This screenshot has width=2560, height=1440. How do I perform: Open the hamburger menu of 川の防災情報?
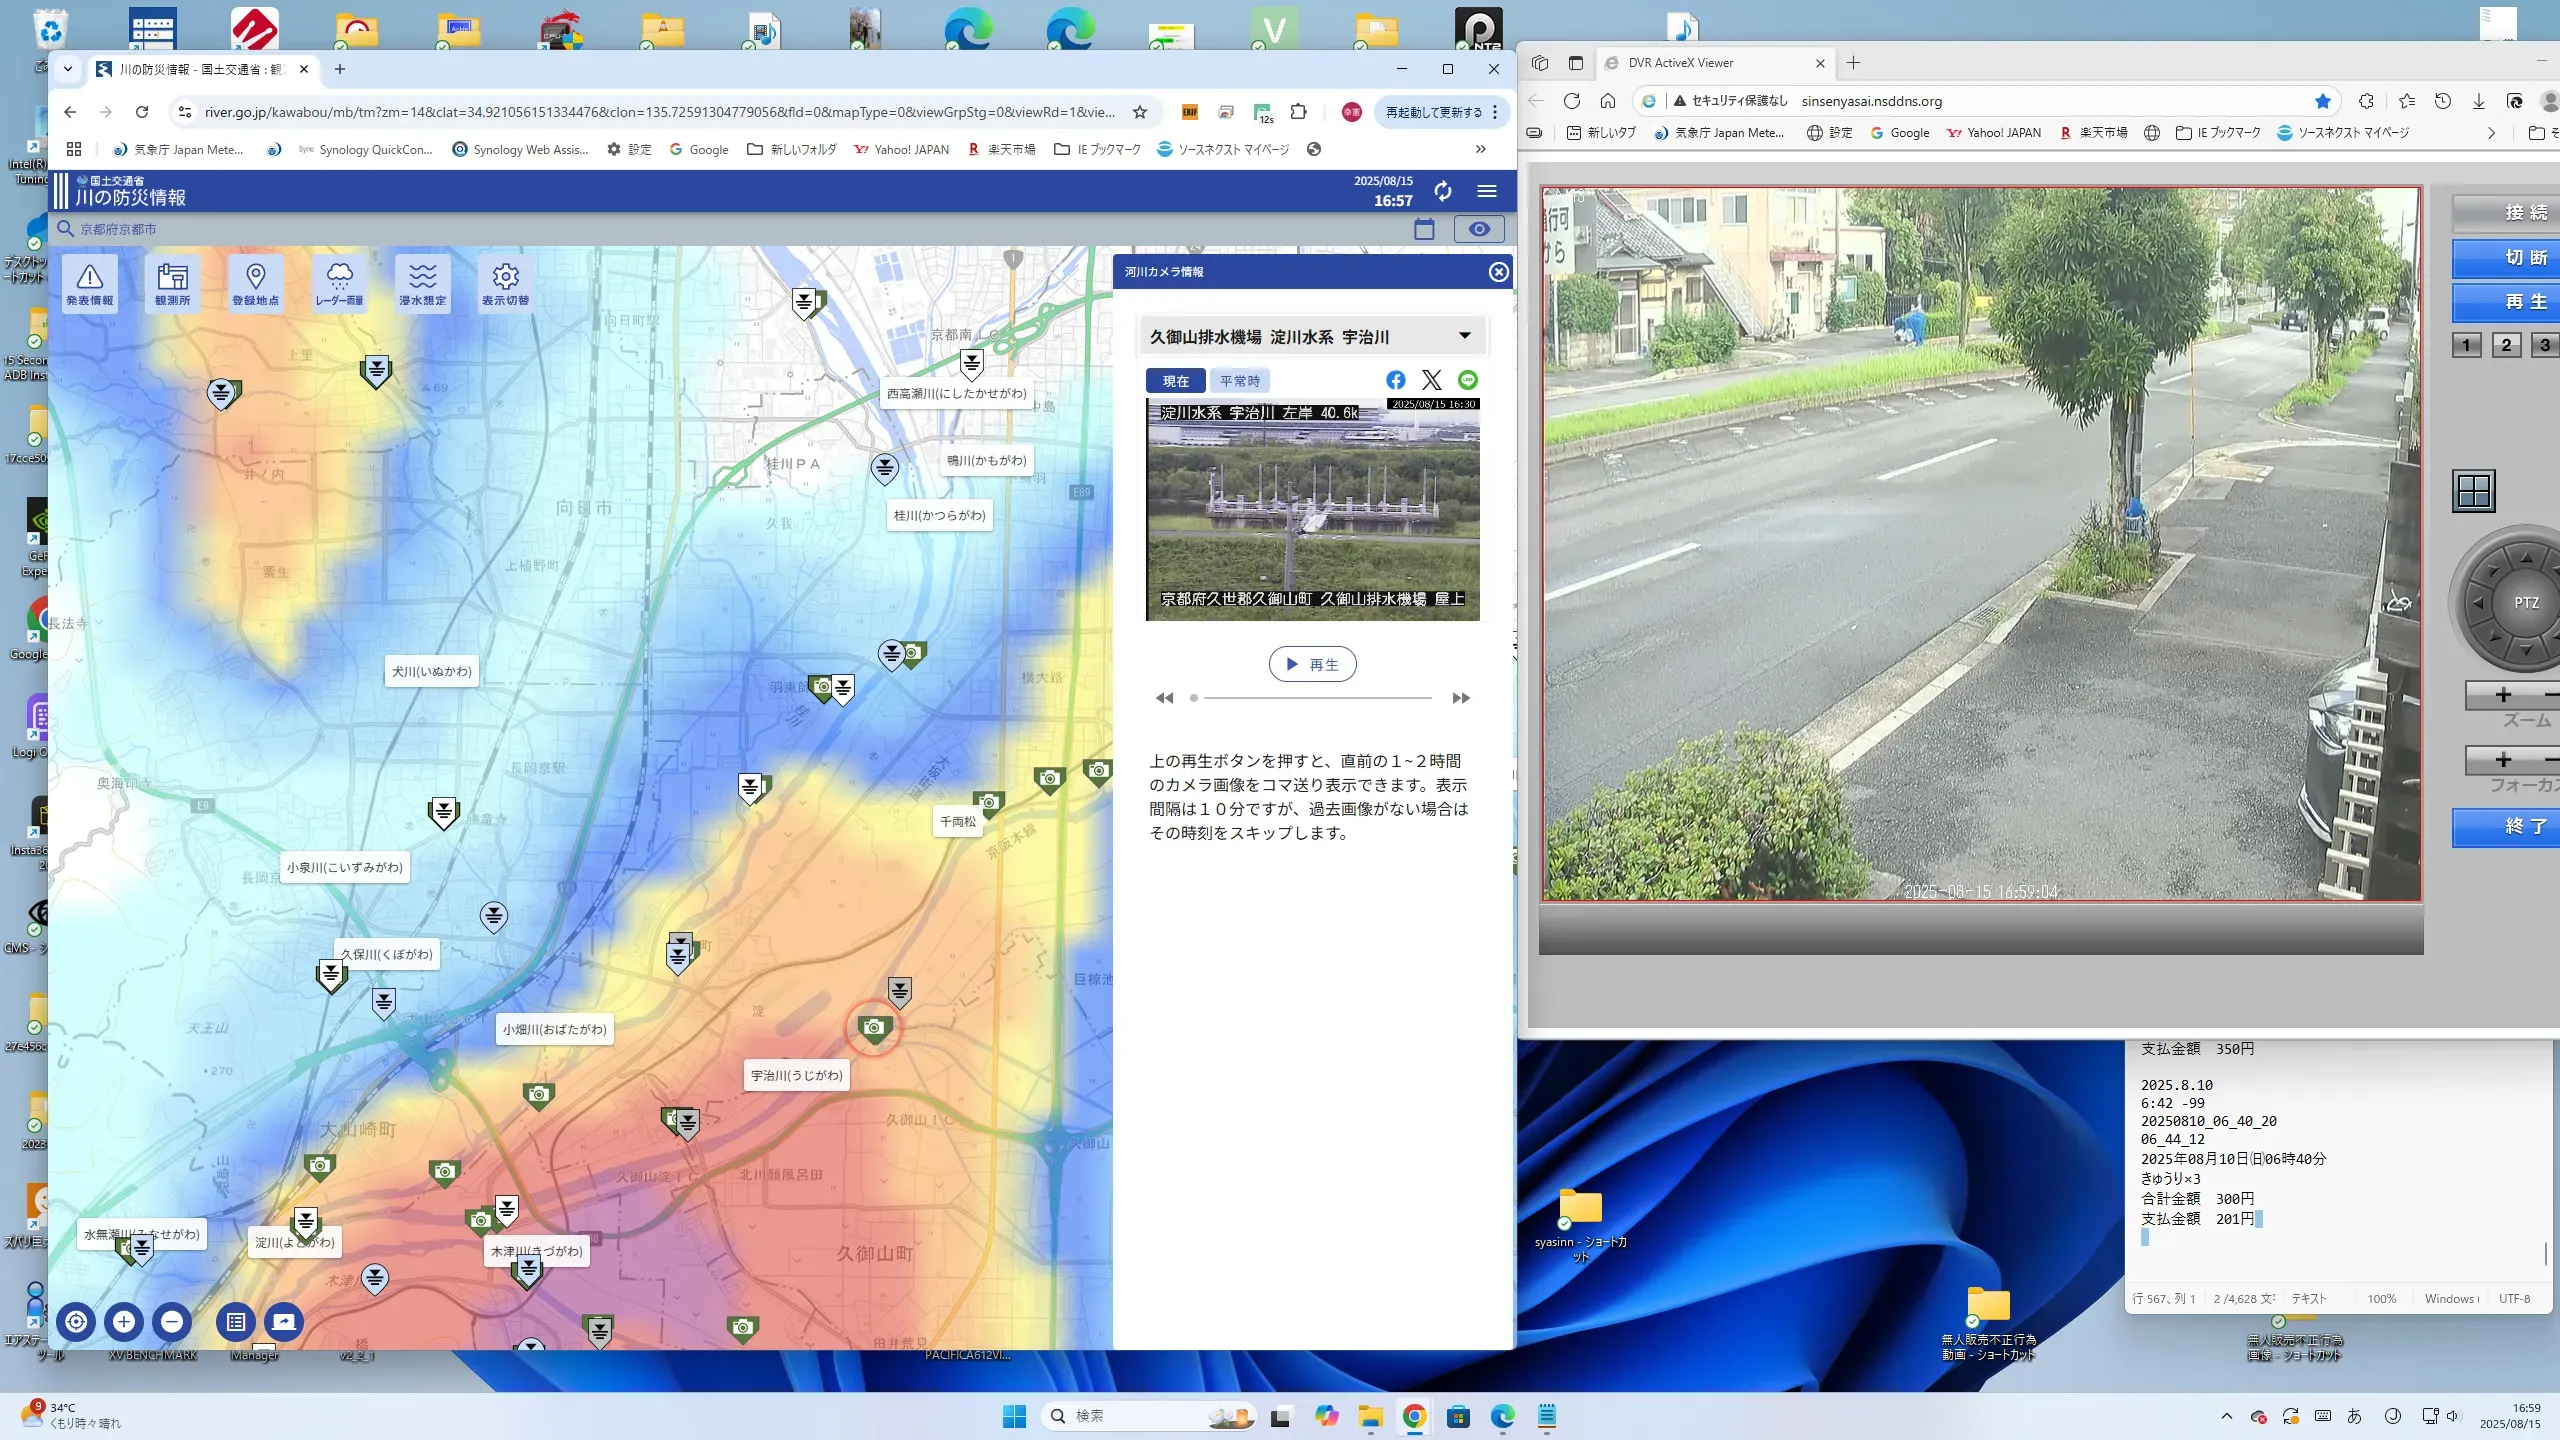(1487, 191)
